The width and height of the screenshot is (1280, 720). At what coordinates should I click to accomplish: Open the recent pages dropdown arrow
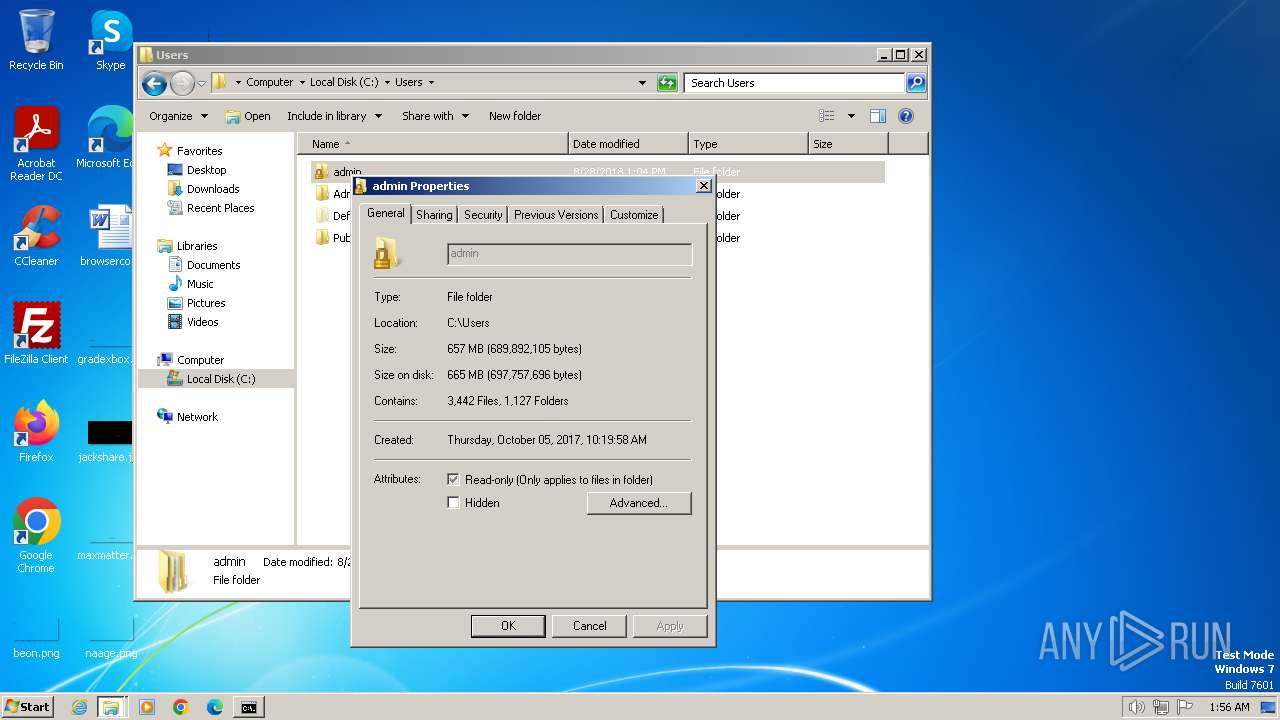pyautogui.click(x=201, y=83)
